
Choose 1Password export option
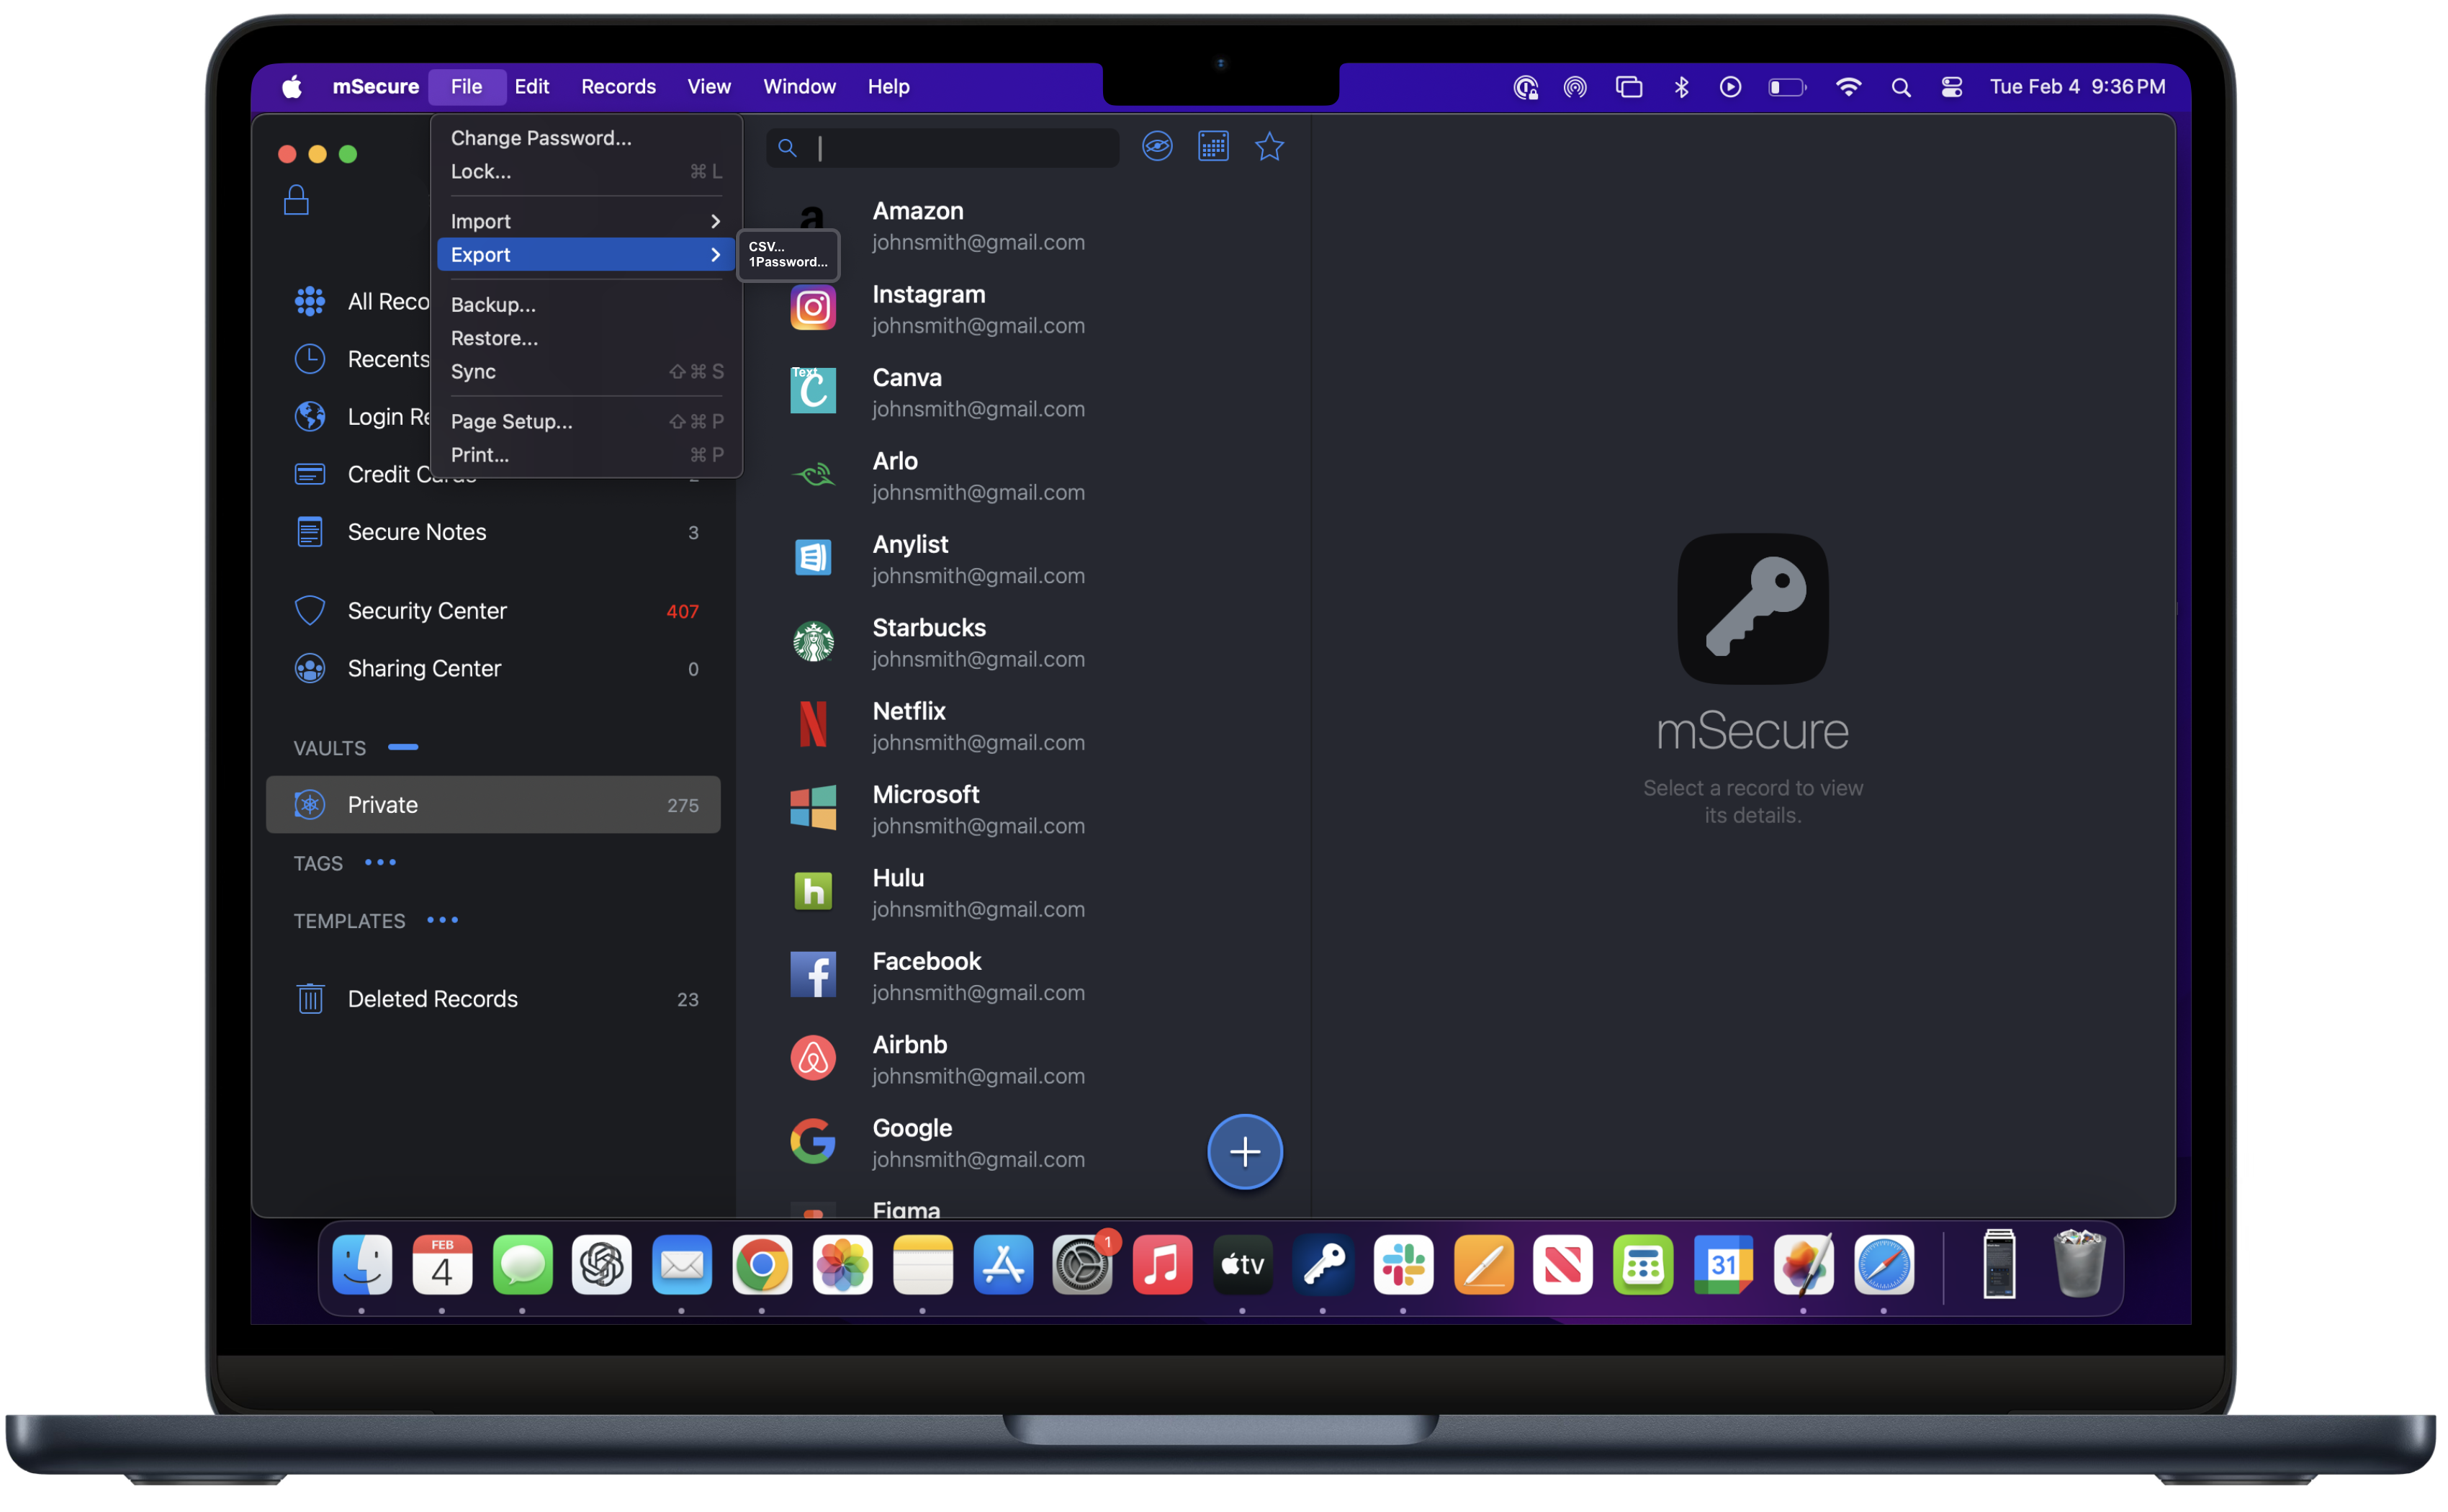[x=788, y=262]
